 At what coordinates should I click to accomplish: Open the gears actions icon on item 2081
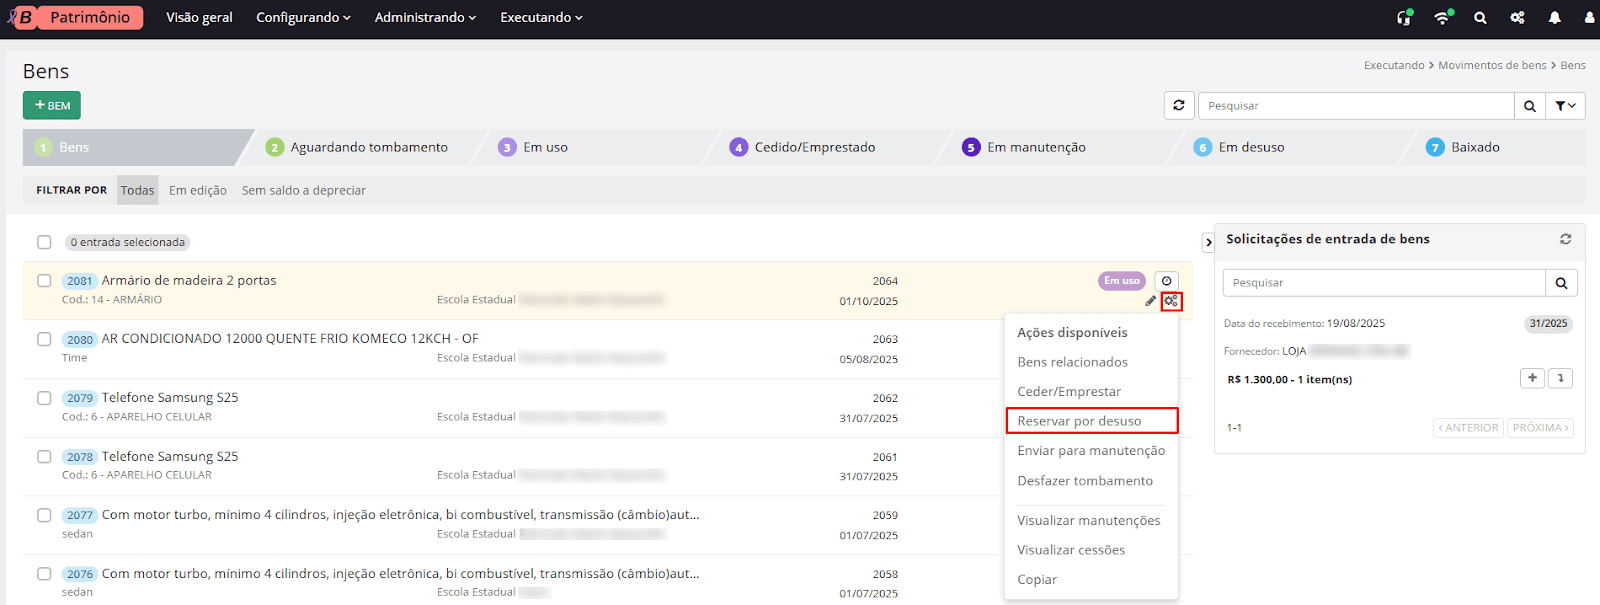pyautogui.click(x=1171, y=301)
